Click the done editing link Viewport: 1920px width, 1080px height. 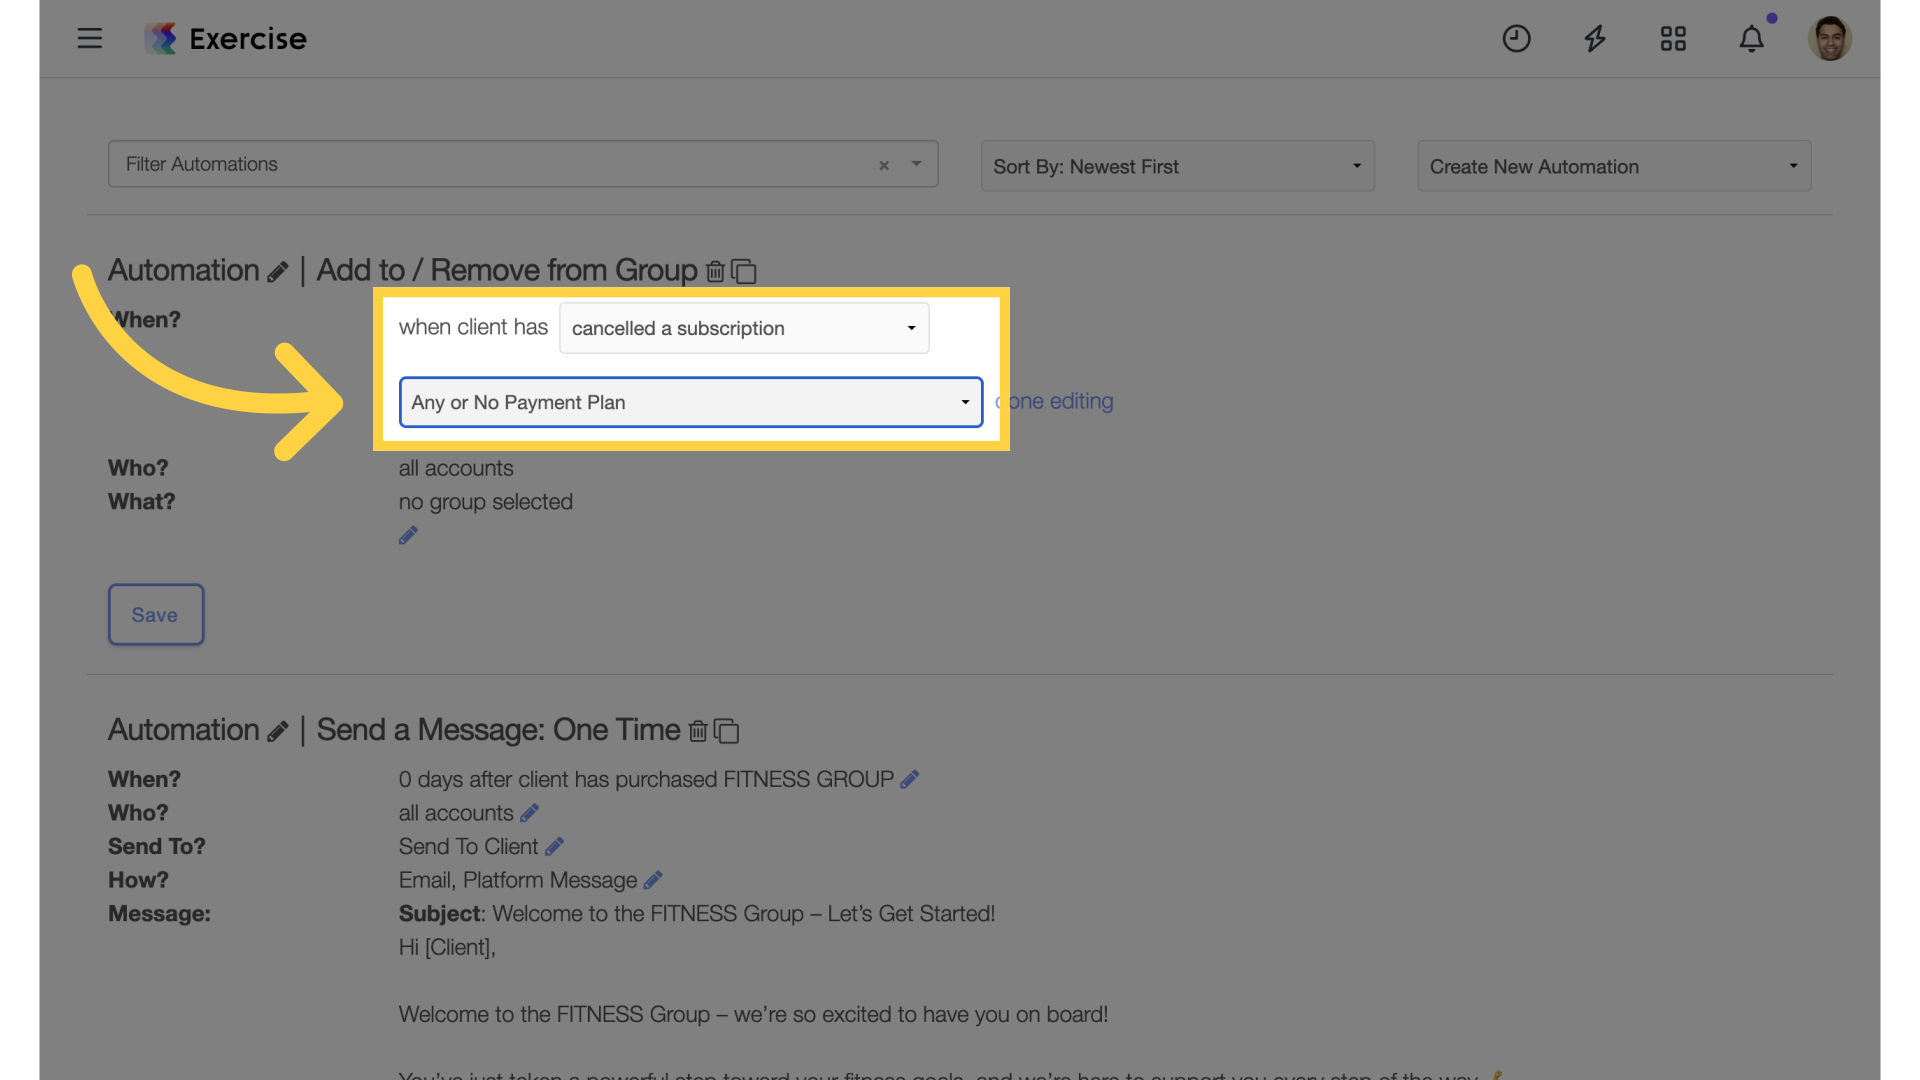(x=1055, y=401)
